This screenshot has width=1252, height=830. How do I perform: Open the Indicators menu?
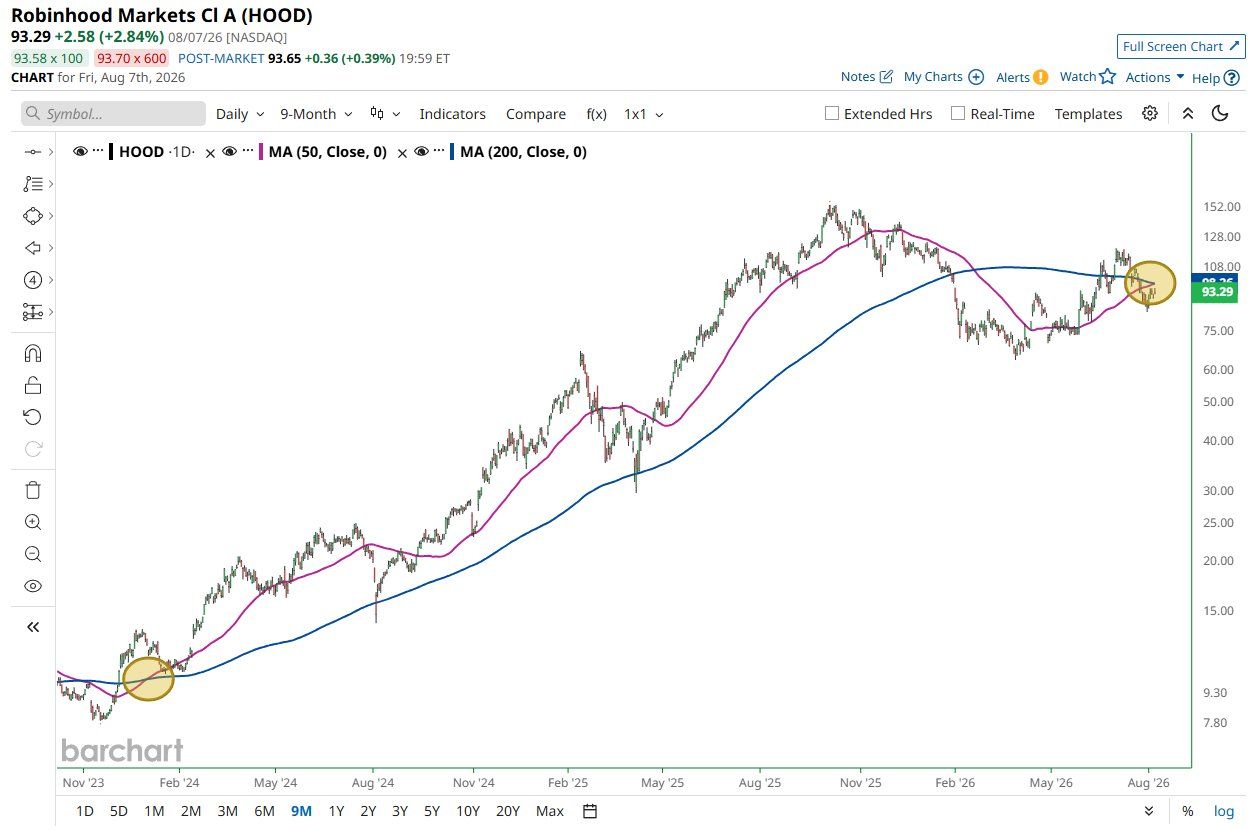[x=452, y=114]
